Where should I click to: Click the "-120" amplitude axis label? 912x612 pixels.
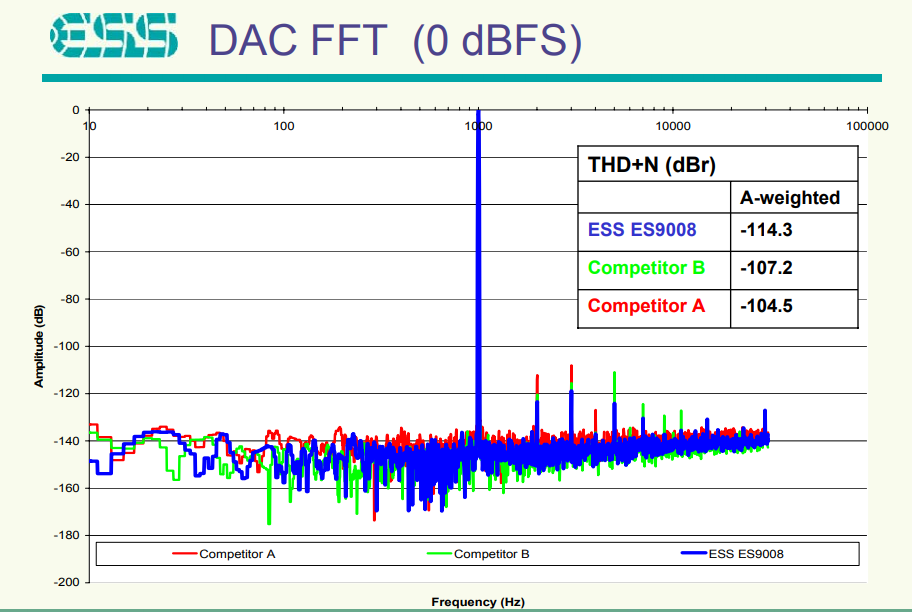(x=67, y=394)
